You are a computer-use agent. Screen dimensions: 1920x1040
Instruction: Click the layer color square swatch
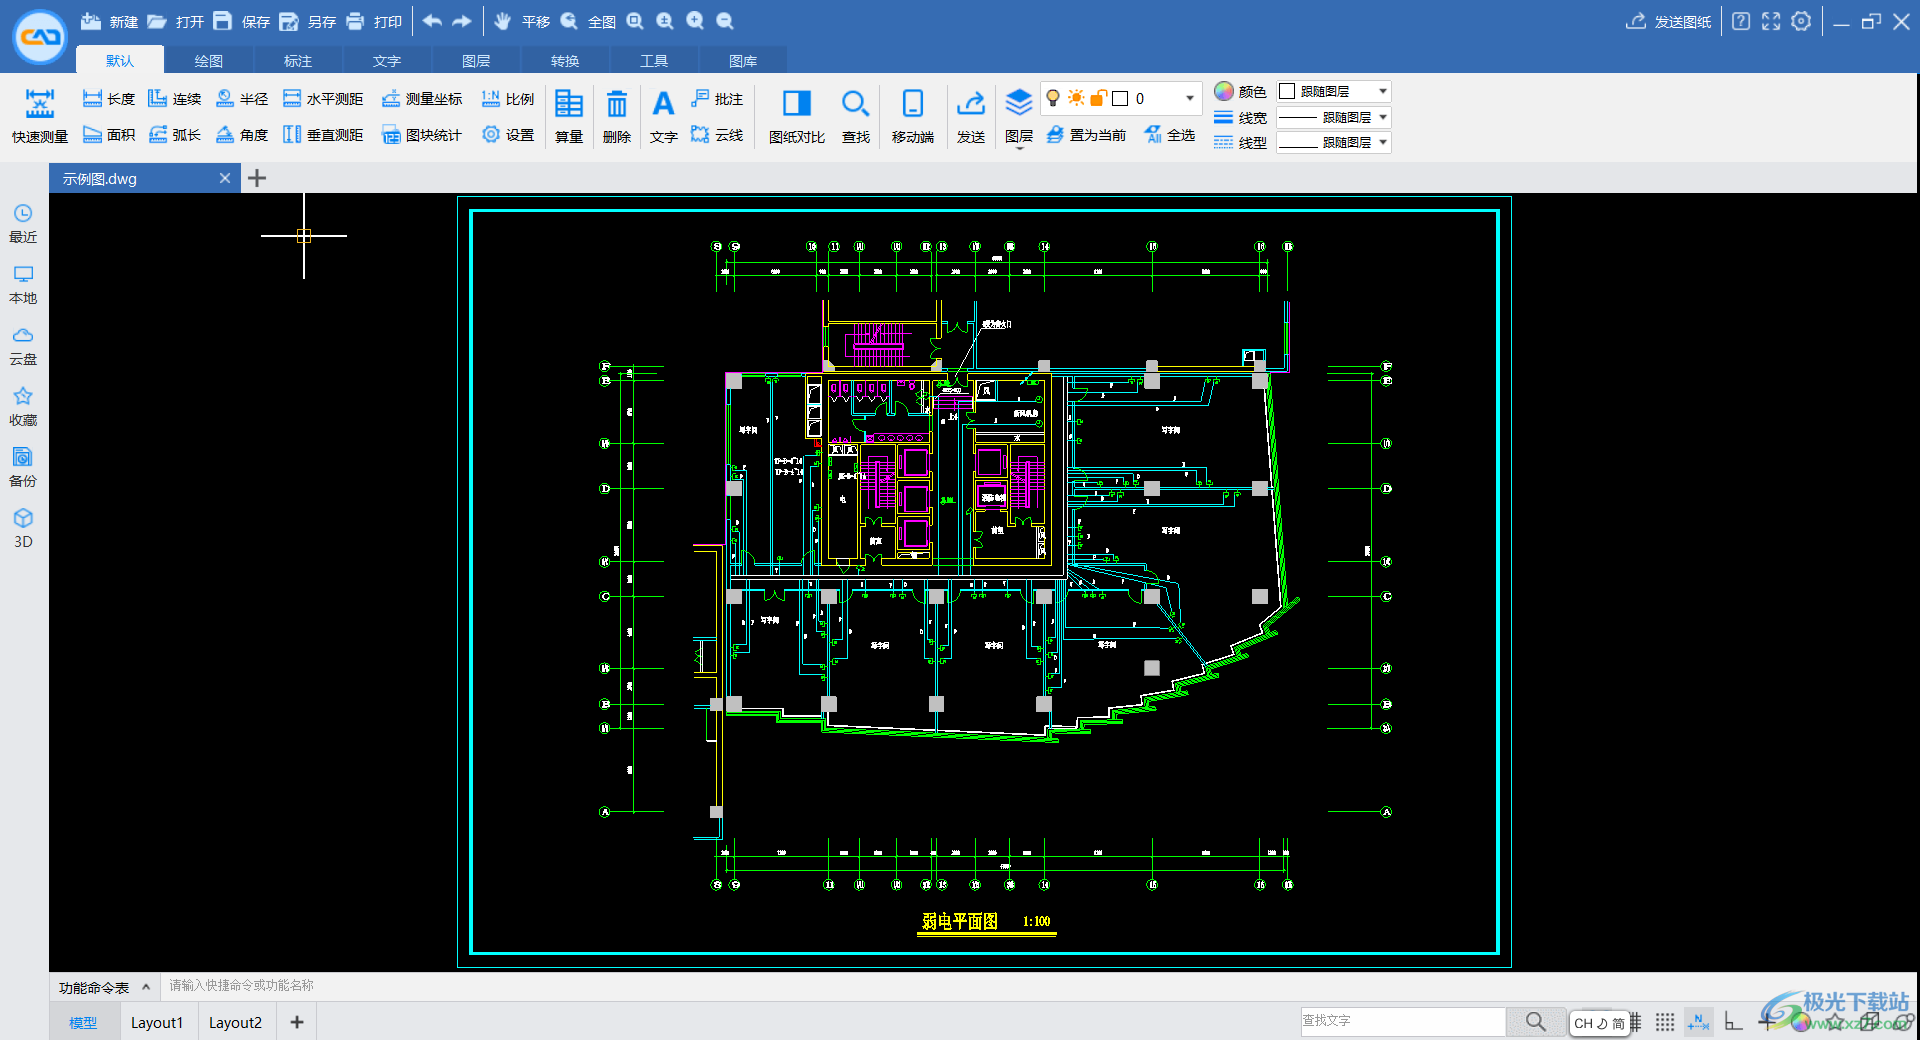tap(1120, 98)
